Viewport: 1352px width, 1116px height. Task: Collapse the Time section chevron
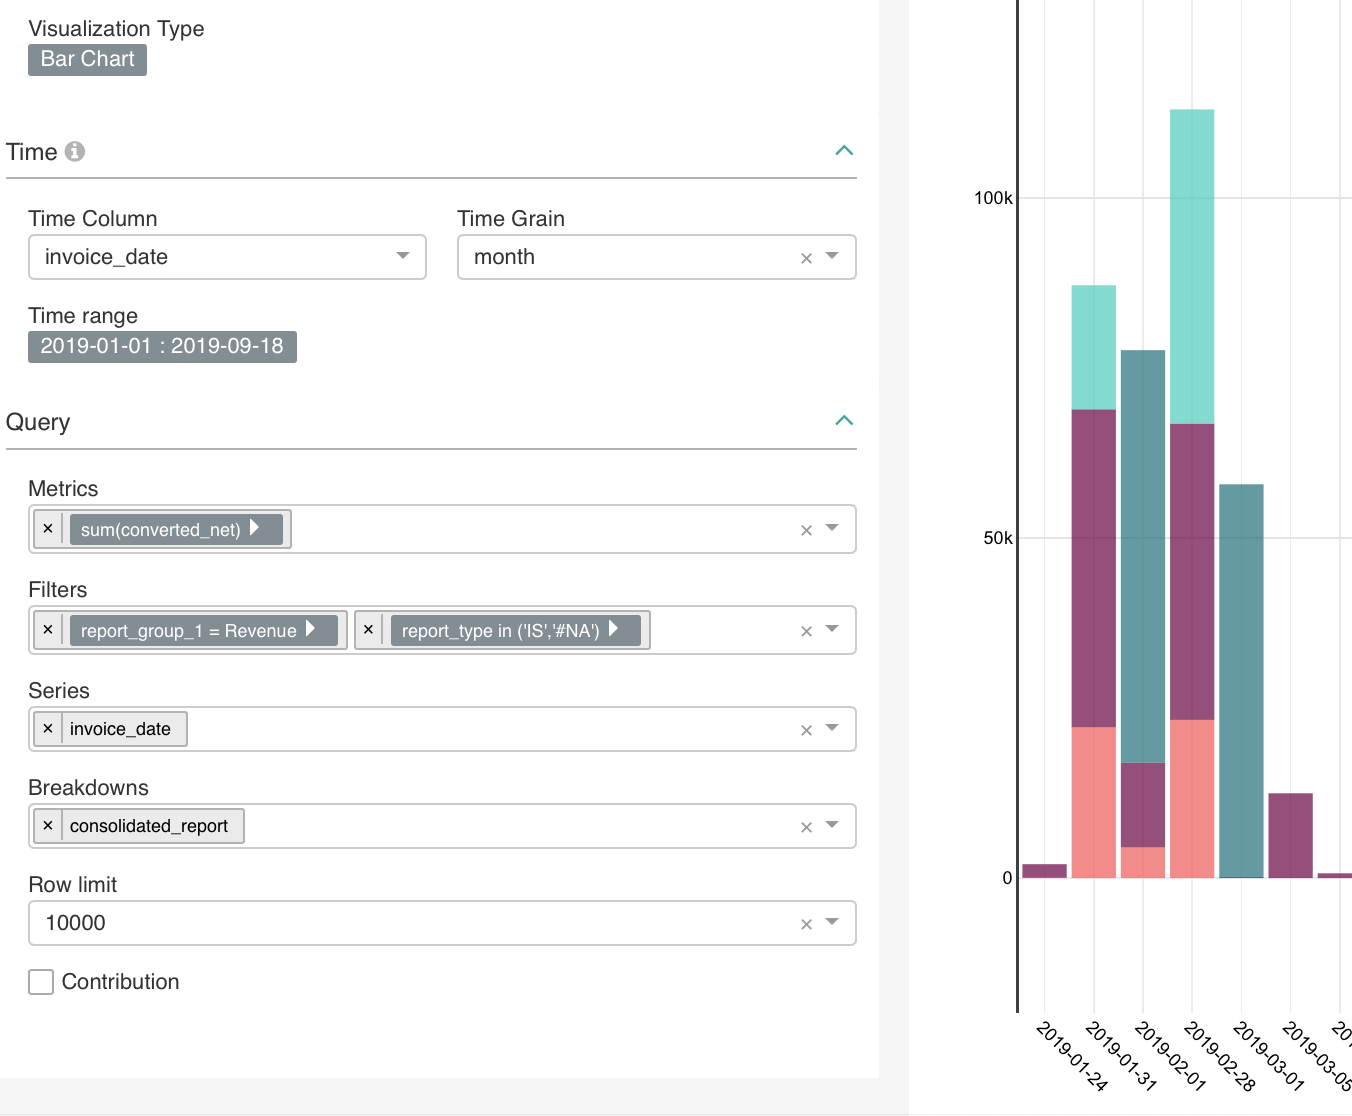pos(844,151)
